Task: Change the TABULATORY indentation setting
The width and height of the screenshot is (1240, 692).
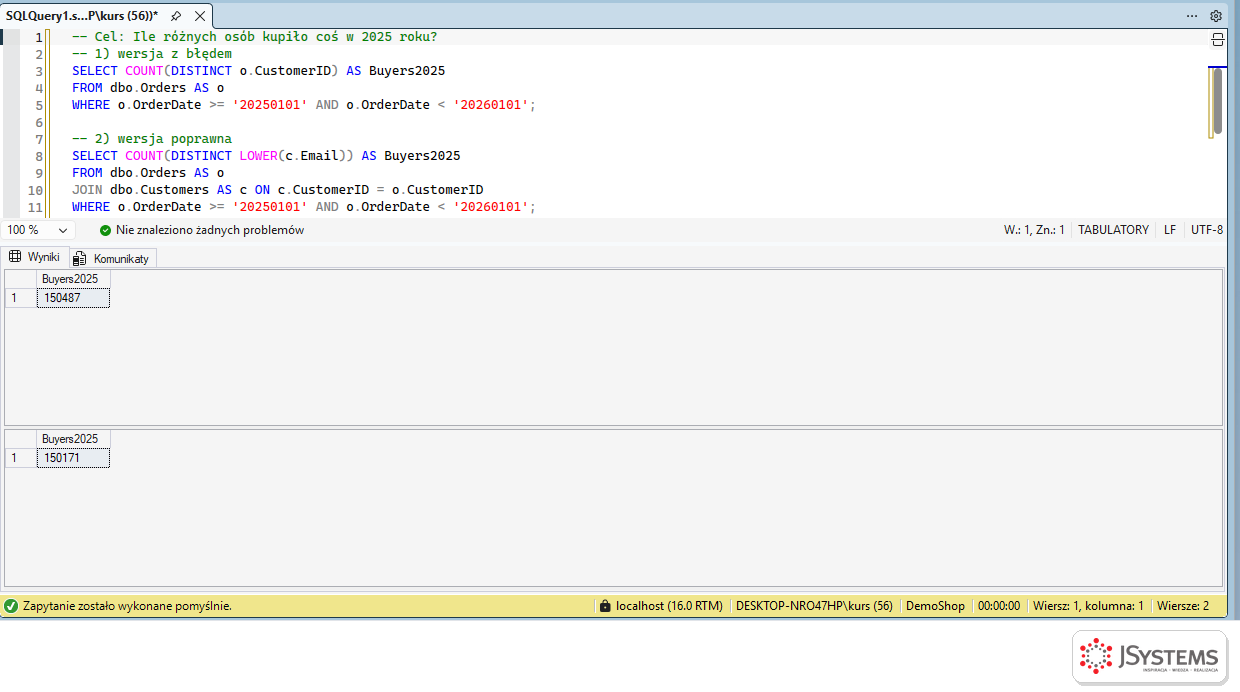Action: click(1113, 230)
